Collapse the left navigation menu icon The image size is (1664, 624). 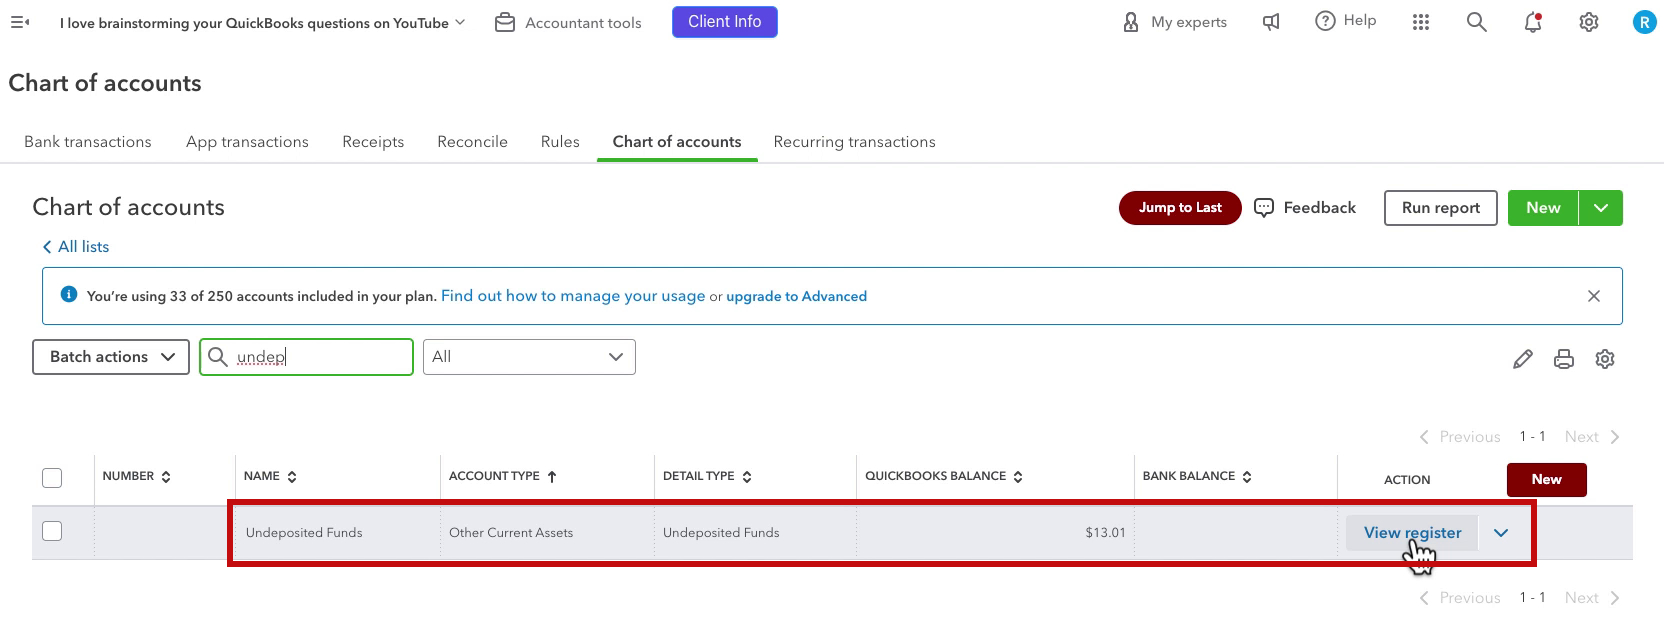[x=20, y=22]
